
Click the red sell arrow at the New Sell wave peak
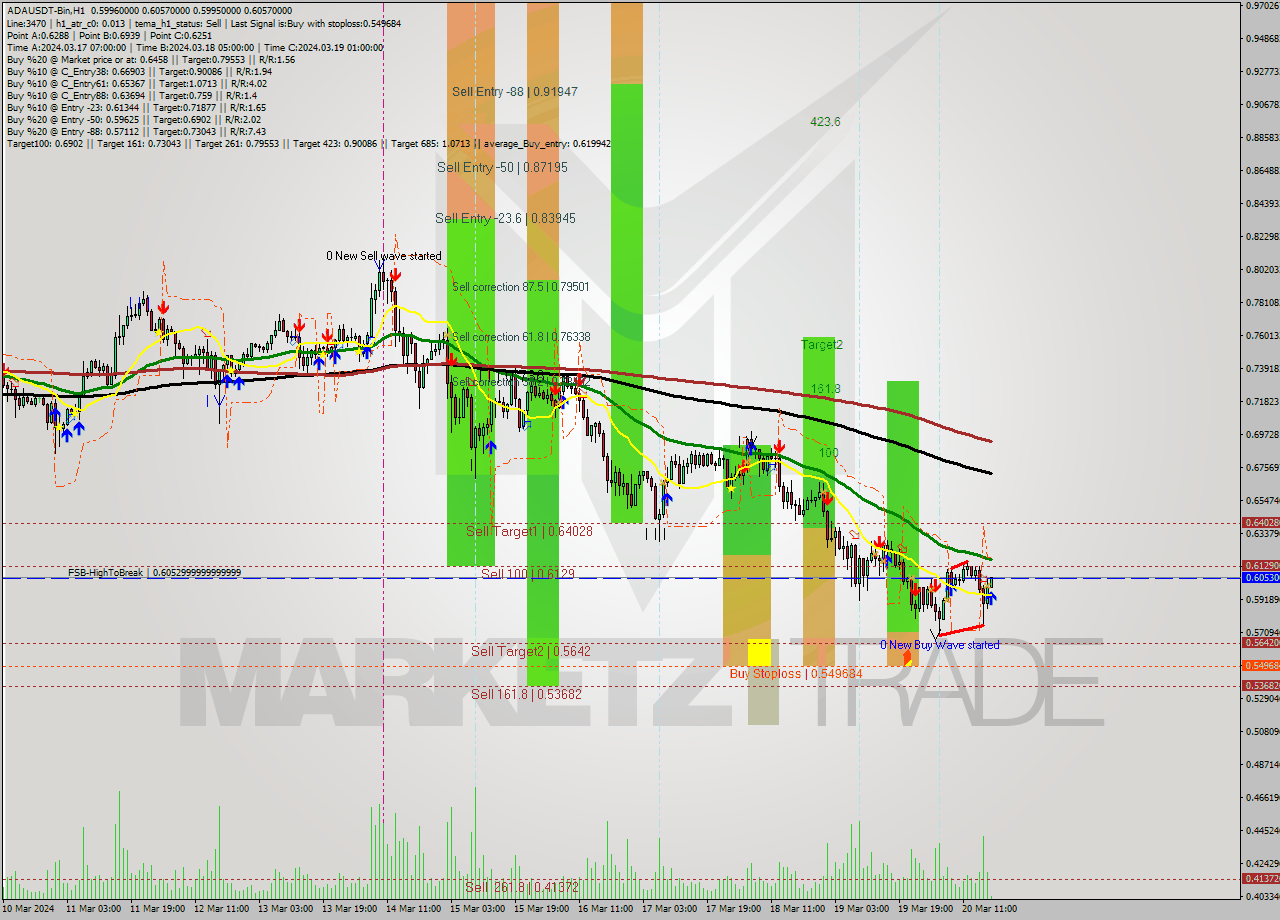click(x=396, y=274)
